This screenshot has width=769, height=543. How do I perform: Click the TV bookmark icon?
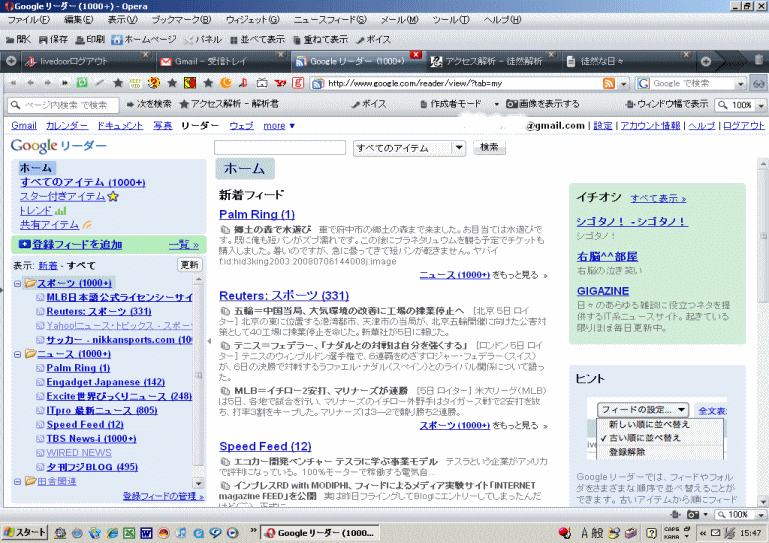262,83
